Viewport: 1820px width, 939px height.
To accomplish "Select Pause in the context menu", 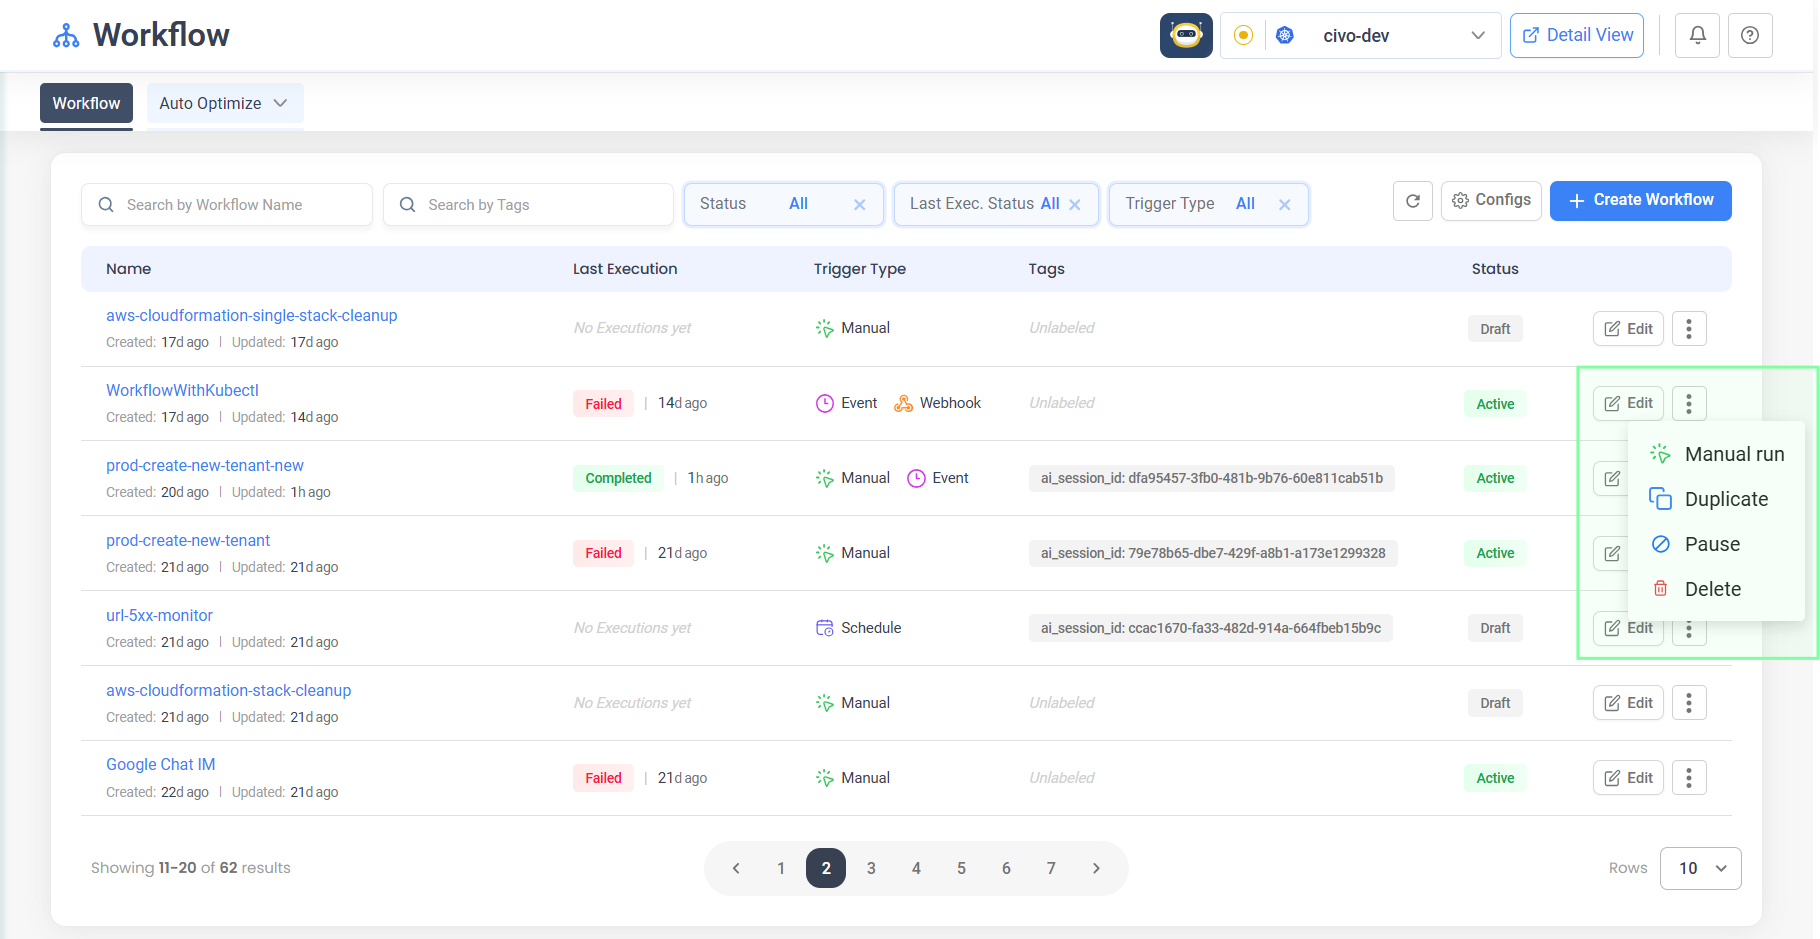I will click(x=1711, y=544).
